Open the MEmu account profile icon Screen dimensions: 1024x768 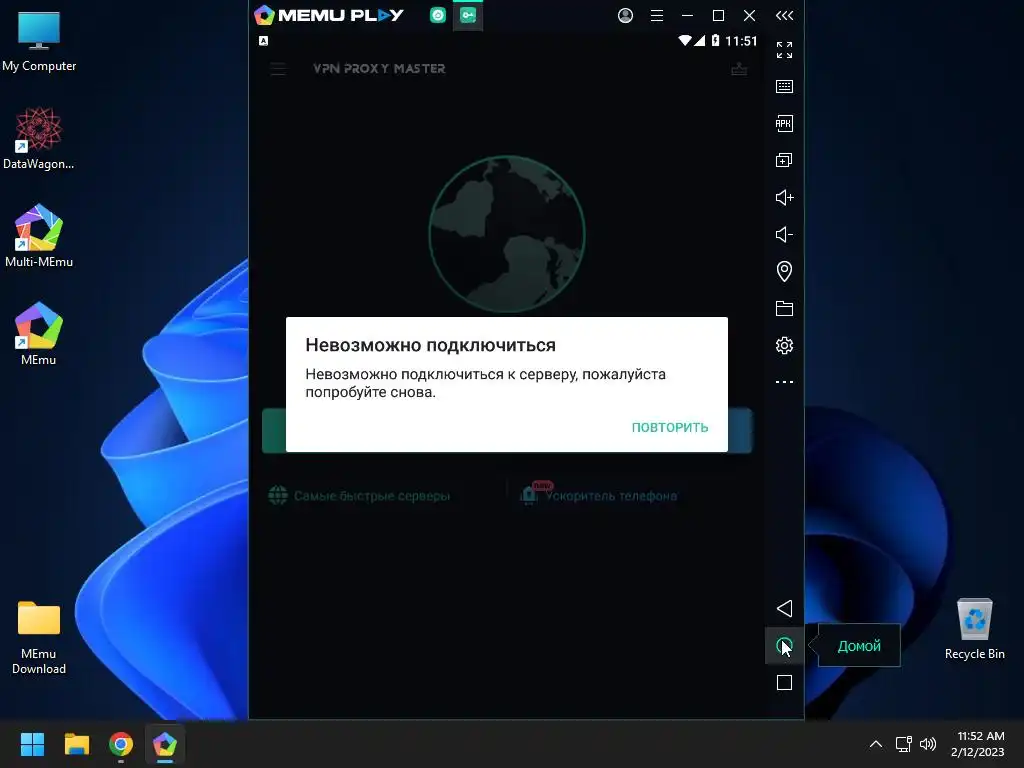tap(625, 15)
